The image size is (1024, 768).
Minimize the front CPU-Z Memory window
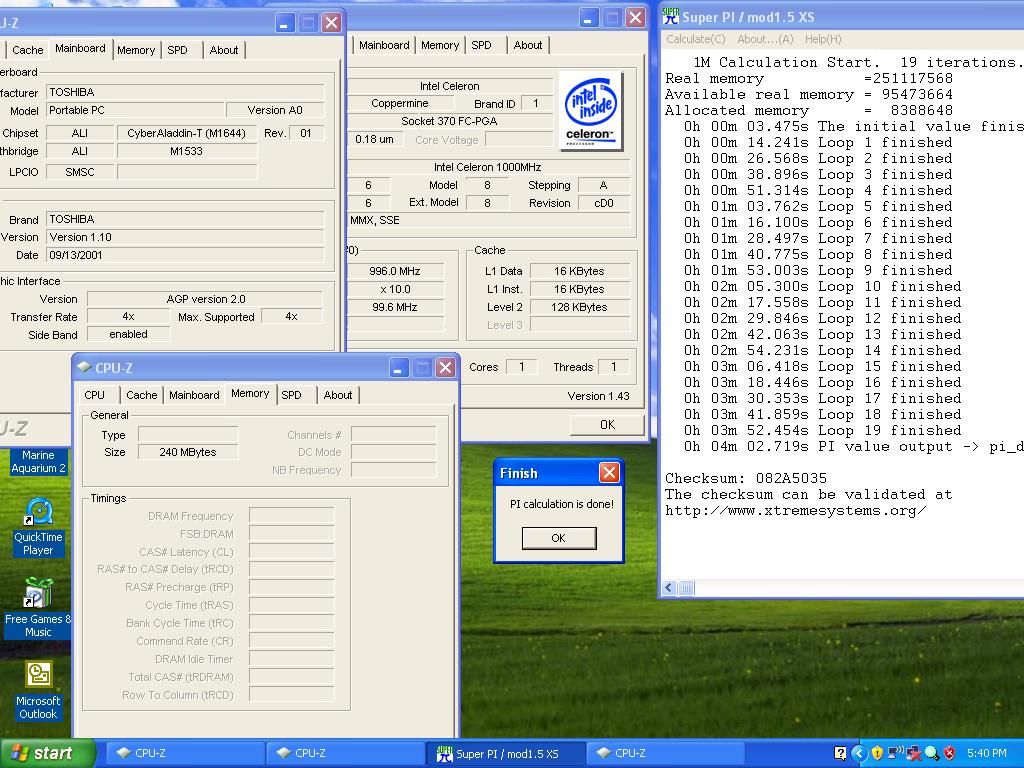click(399, 368)
